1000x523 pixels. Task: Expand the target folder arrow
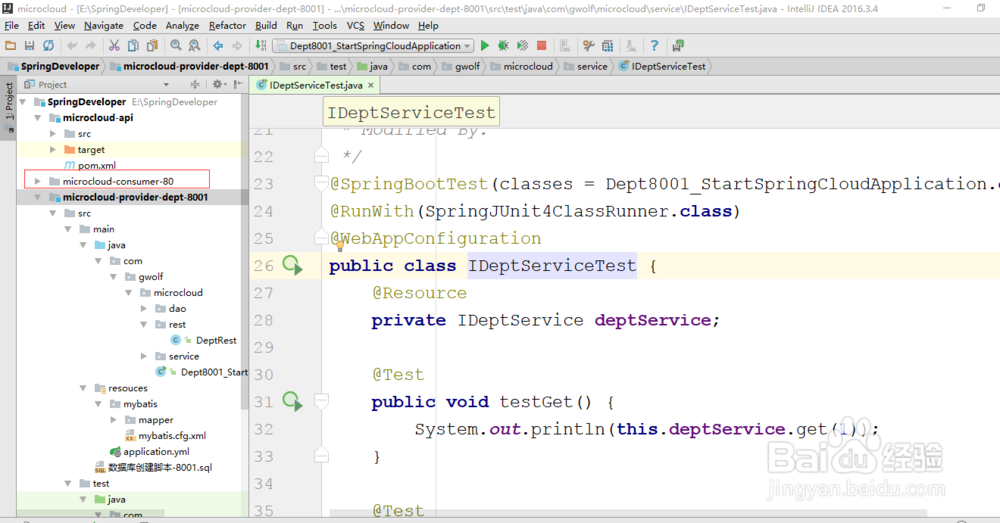tap(53, 150)
